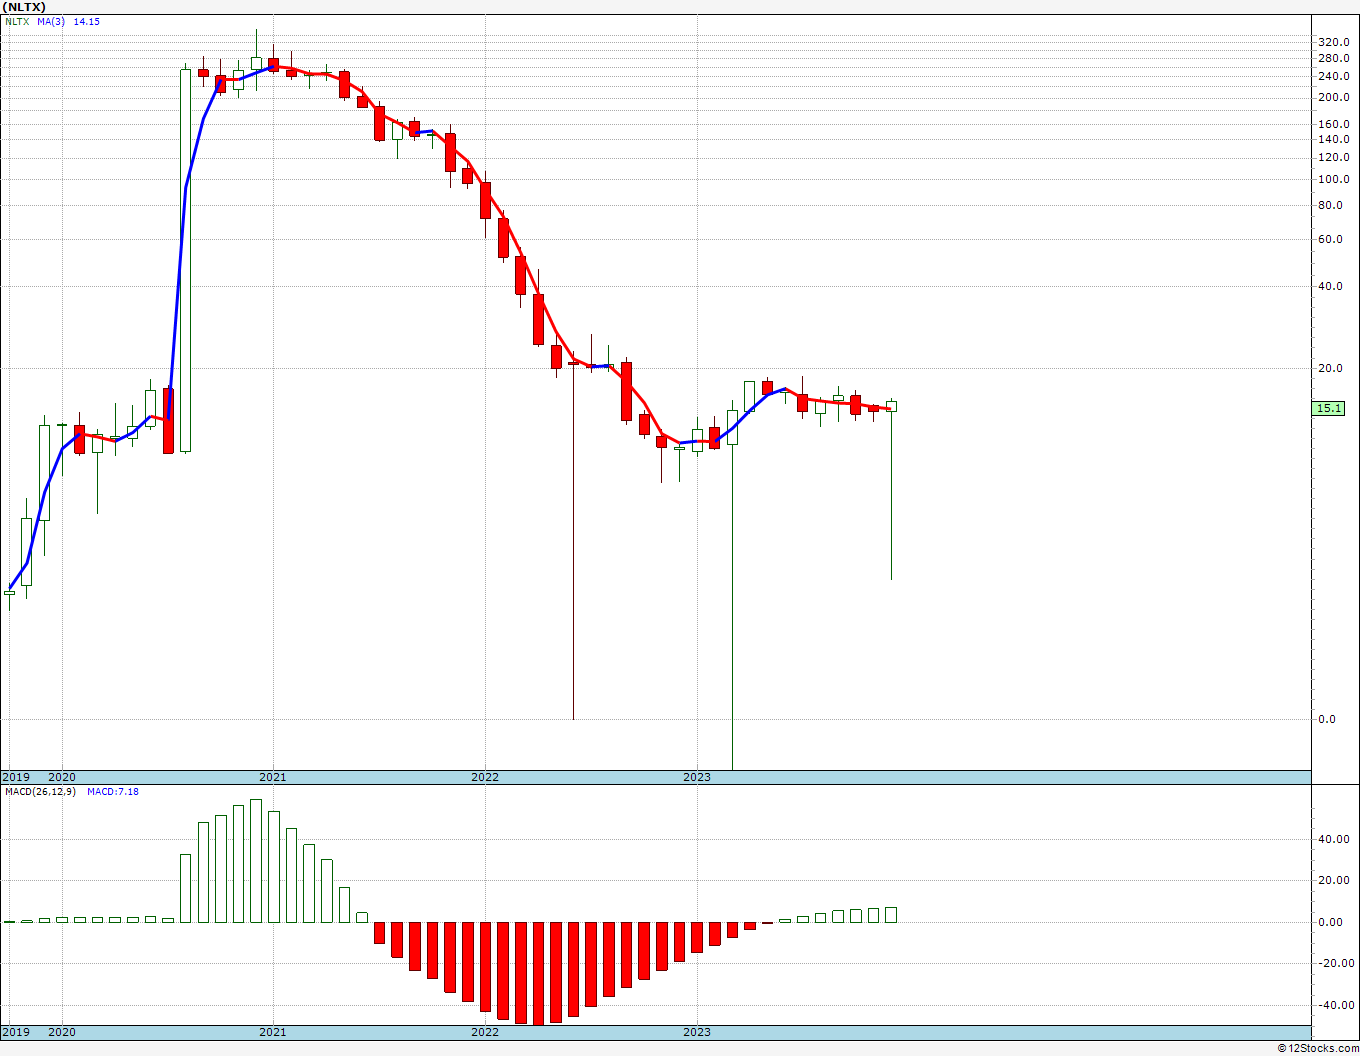Viewport: 1360px width, 1056px height.
Task: Select the 14.15 moving average value
Action: pyautogui.click(x=86, y=21)
